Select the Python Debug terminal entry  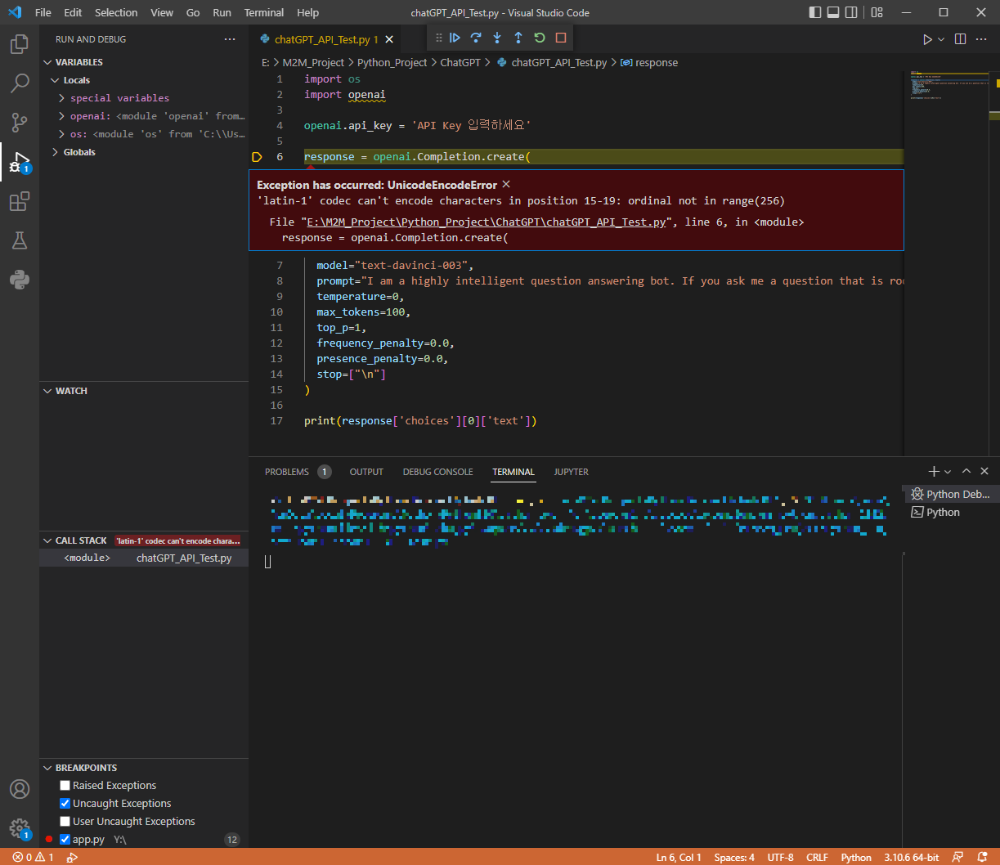[x=950, y=494]
